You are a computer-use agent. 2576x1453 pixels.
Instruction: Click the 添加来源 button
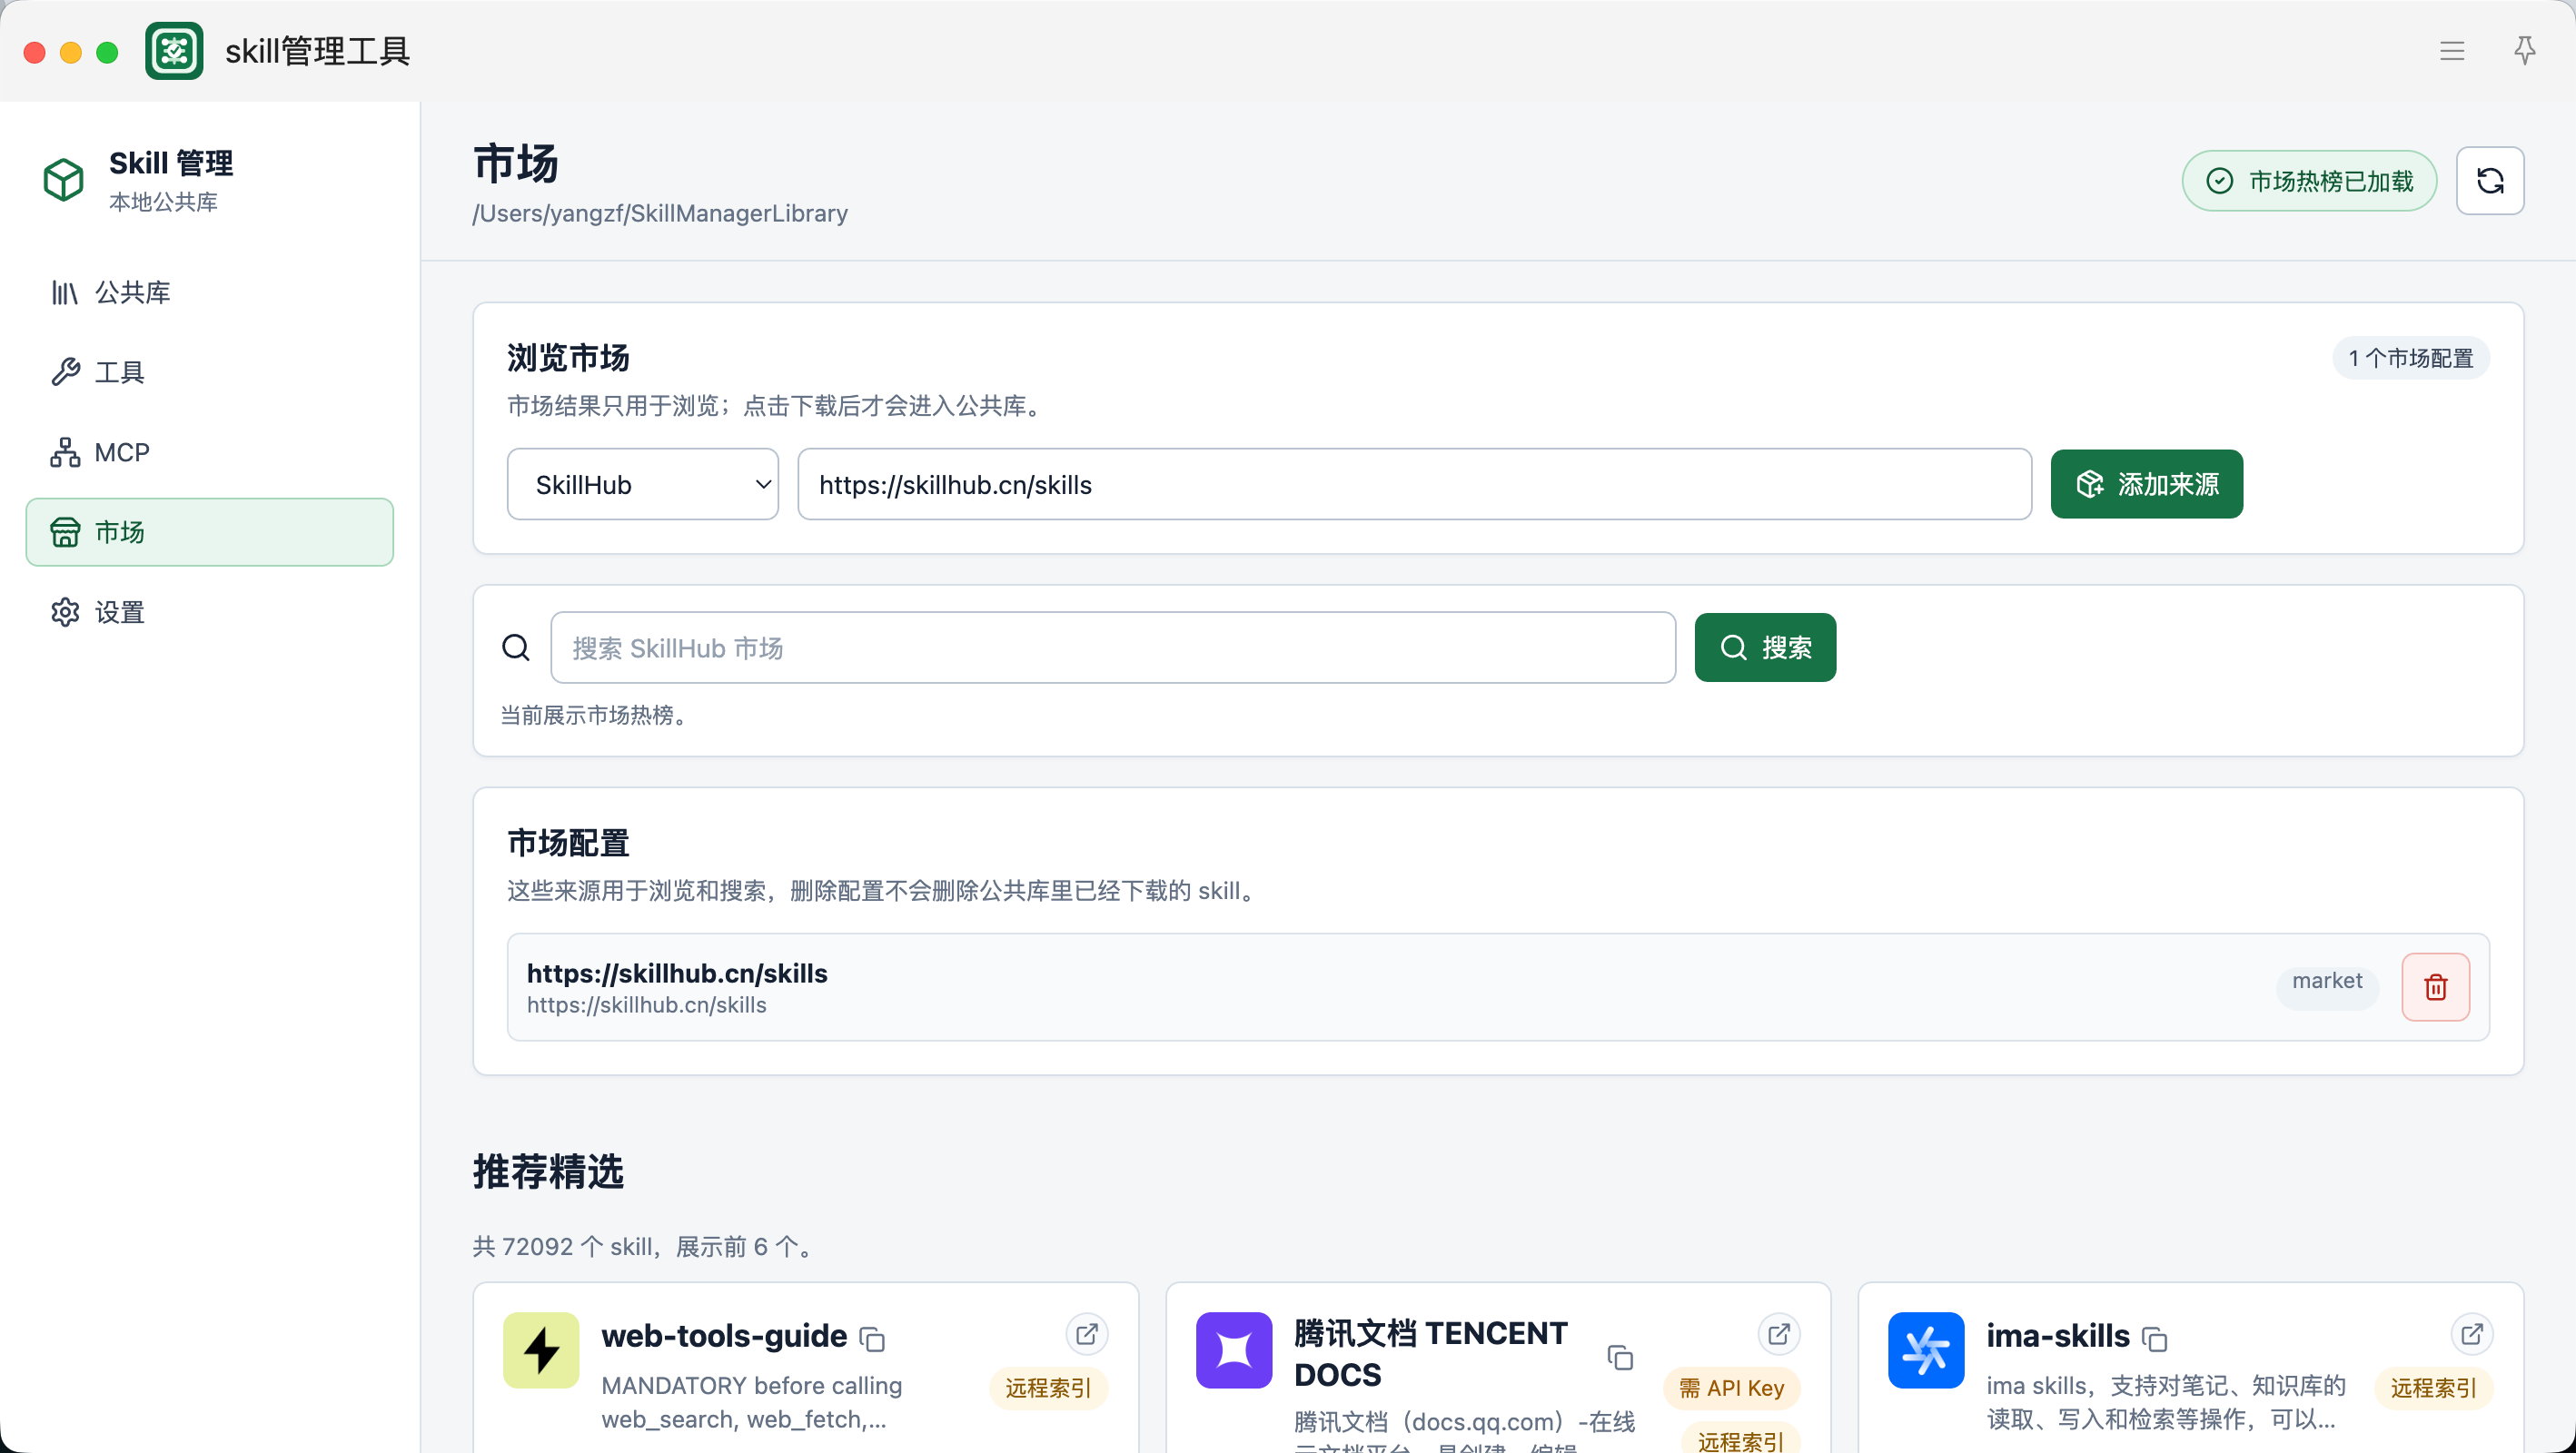tap(2147, 484)
